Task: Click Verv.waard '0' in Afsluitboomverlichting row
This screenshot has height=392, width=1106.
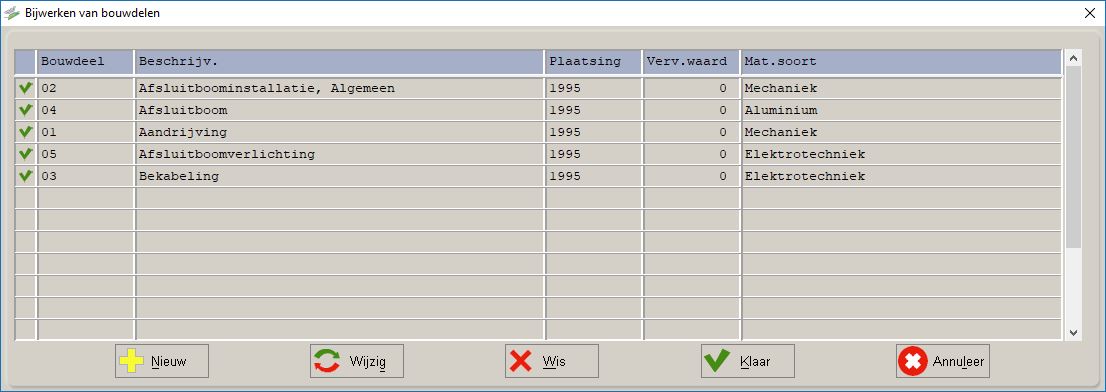Action: (x=691, y=154)
